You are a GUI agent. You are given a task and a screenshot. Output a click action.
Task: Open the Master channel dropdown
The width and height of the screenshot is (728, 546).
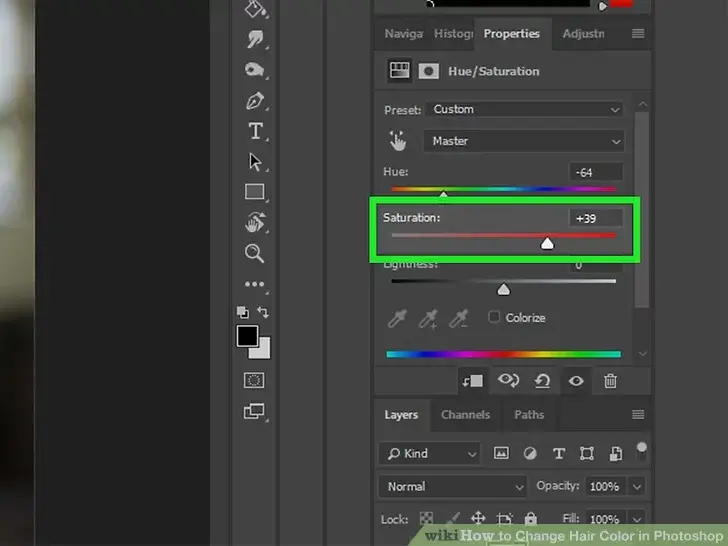coord(525,141)
